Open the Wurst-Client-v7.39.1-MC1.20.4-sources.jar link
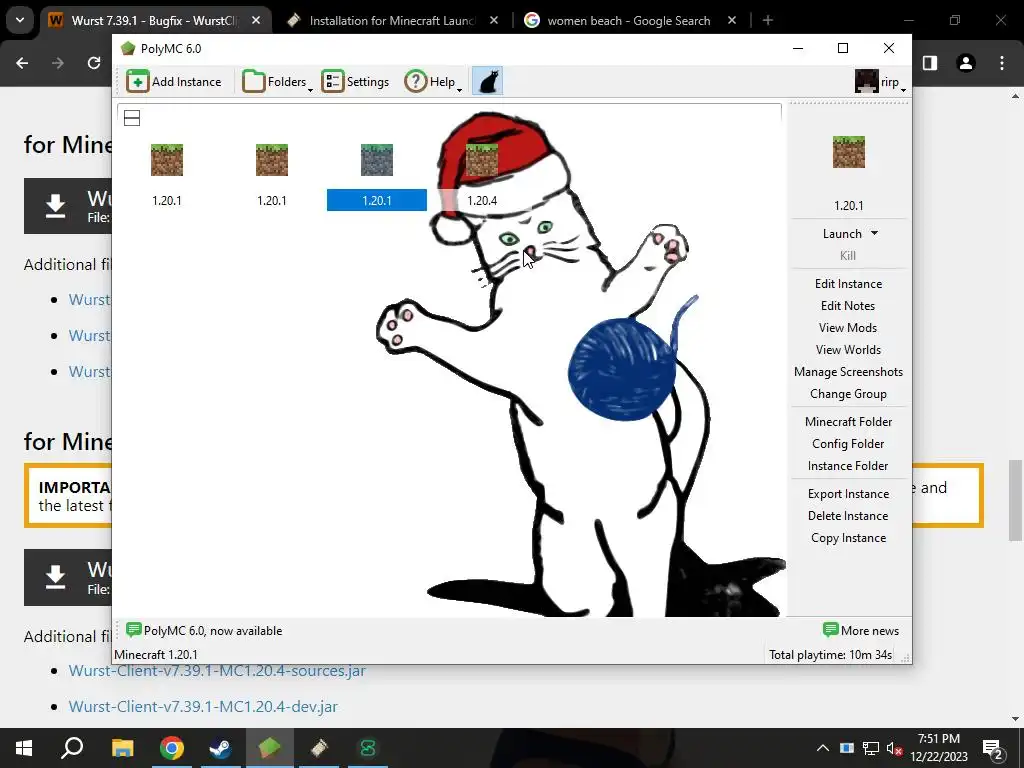Image resolution: width=1024 pixels, height=768 pixels. [217, 671]
